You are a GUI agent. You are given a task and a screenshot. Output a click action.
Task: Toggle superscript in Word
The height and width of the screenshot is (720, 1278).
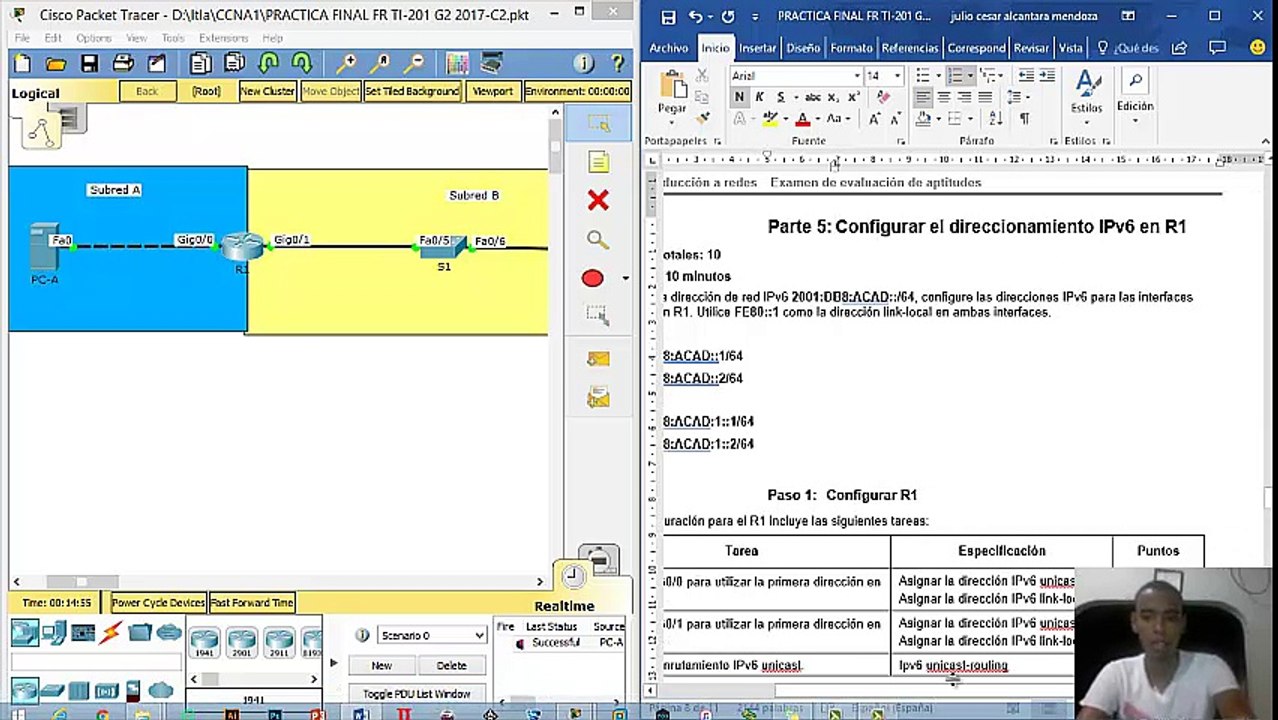[x=855, y=97]
